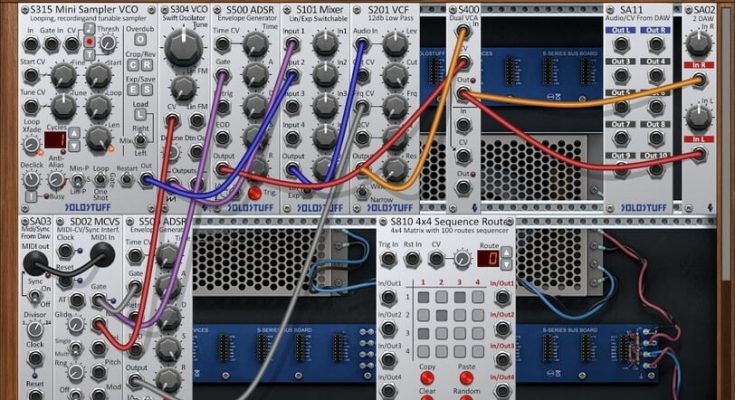The width and height of the screenshot is (735, 400).
Task: Click the red Trig button on S500 ADSR
Action: 254,192
